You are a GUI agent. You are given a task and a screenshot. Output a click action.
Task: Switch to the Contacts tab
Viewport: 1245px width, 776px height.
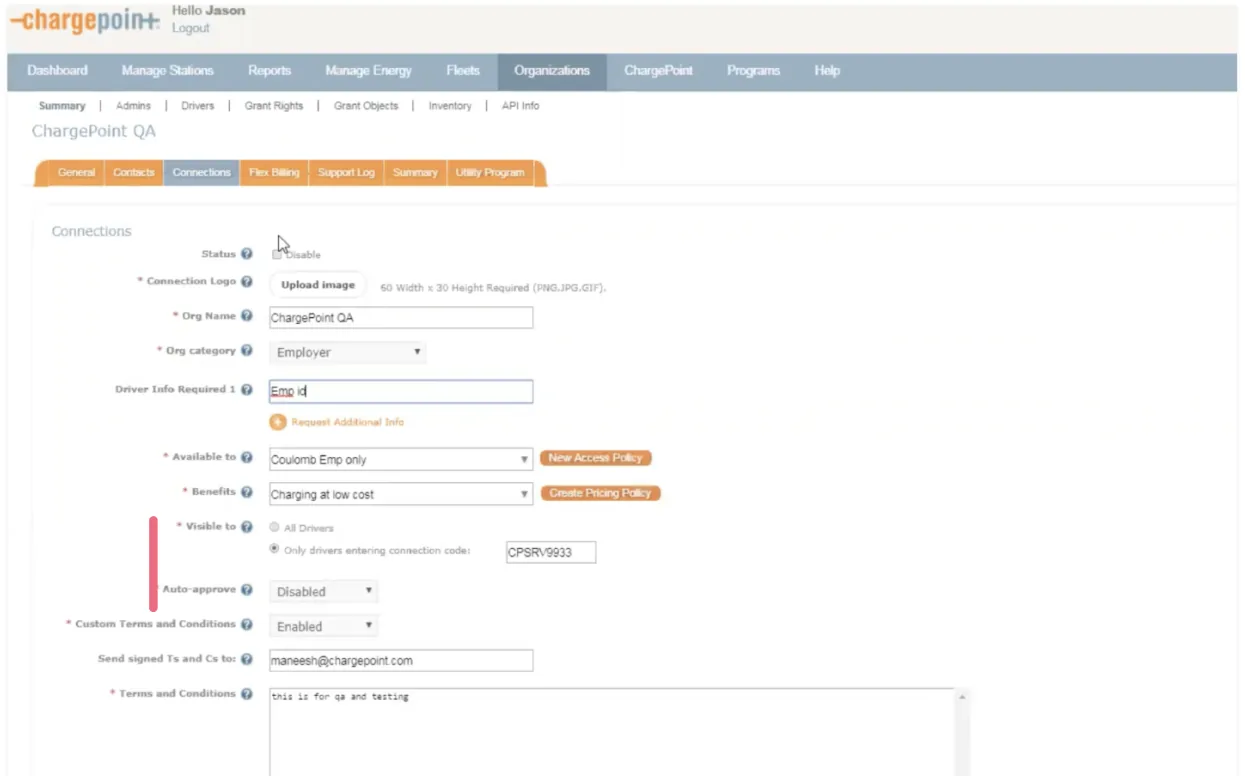[134, 173]
